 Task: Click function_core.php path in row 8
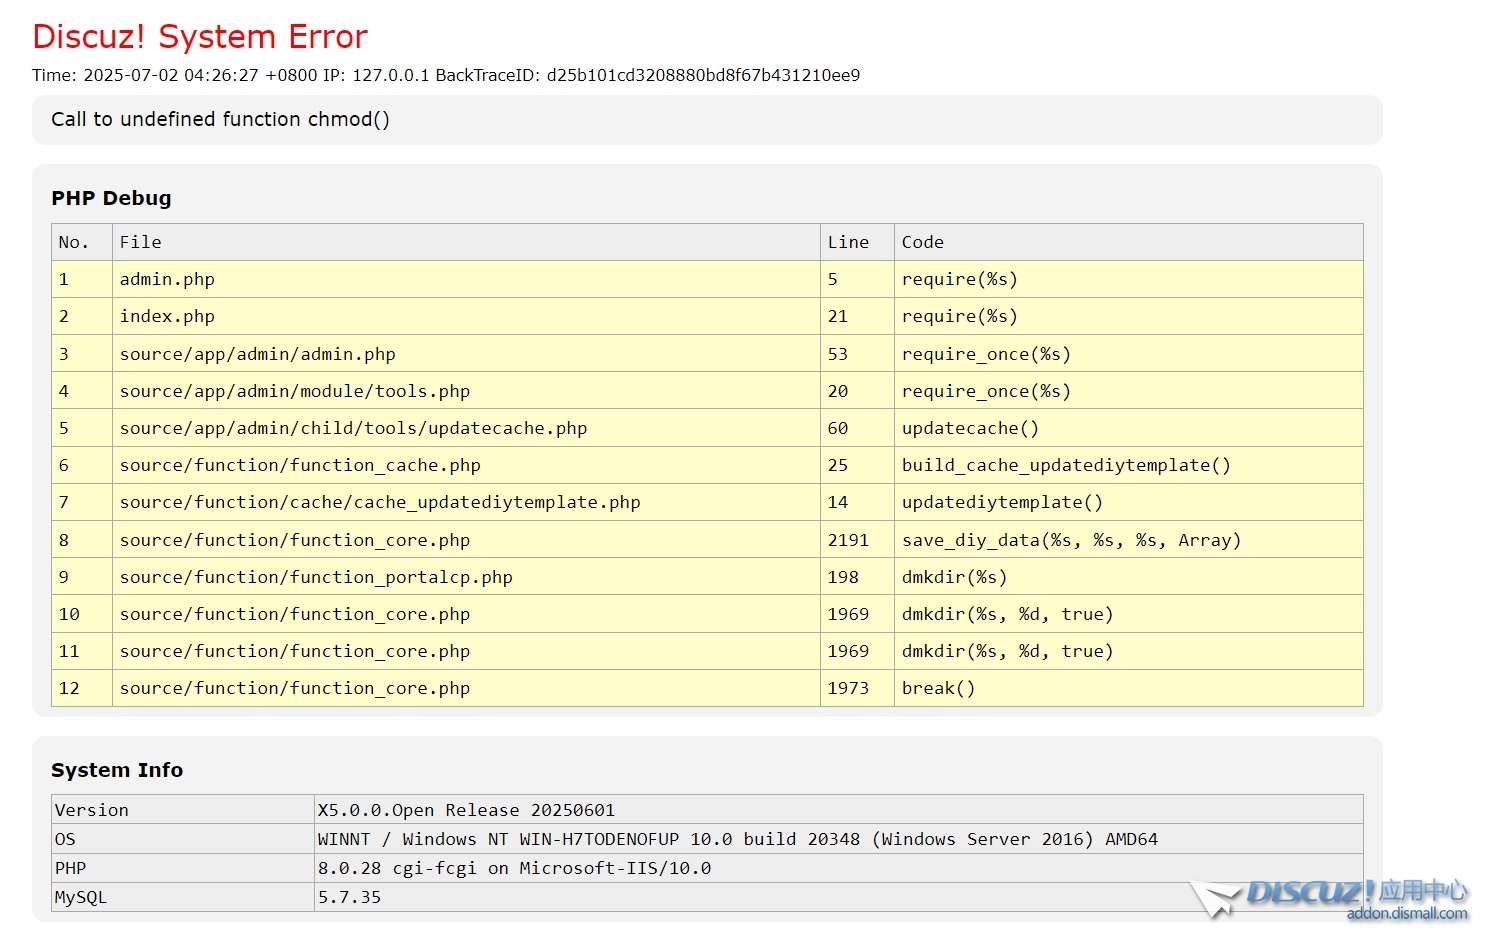(x=295, y=540)
